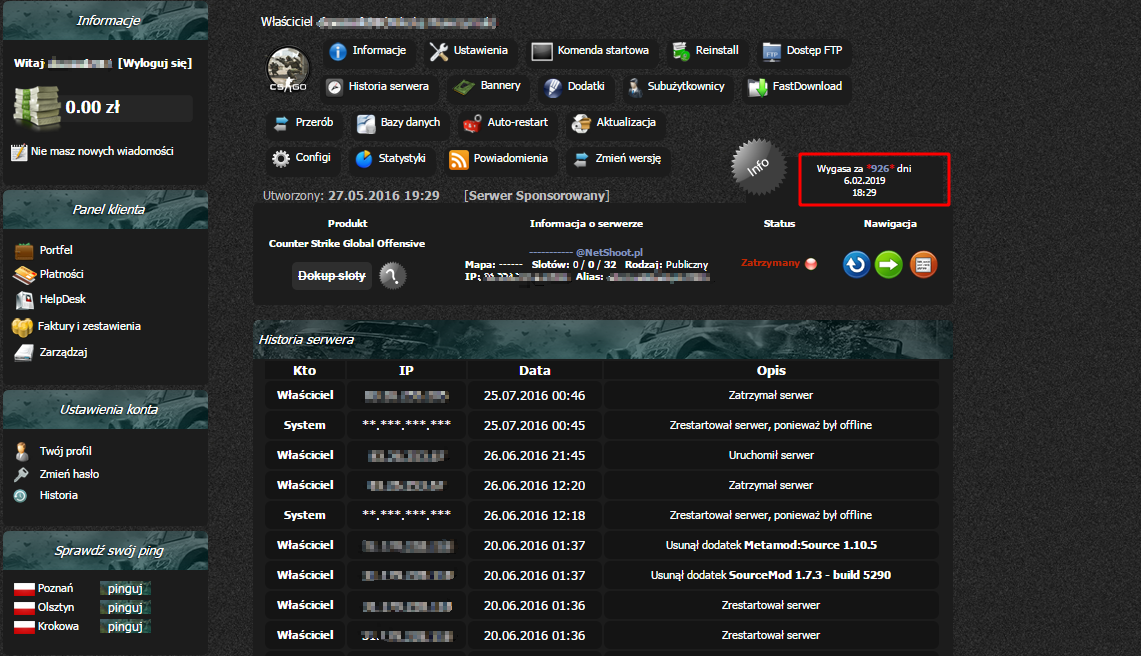
Task: Open Zarządzaj in client panel
Action: pyautogui.click(x=63, y=352)
